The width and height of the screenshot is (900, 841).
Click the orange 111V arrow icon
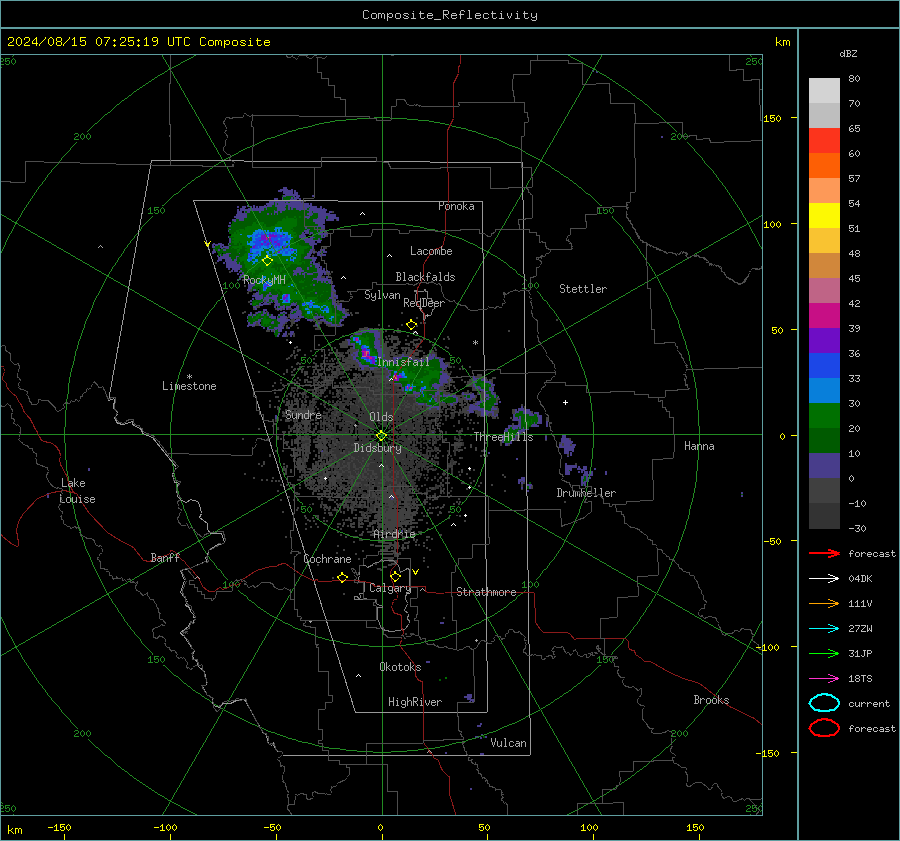pyautogui.click(x=824, y=603)
